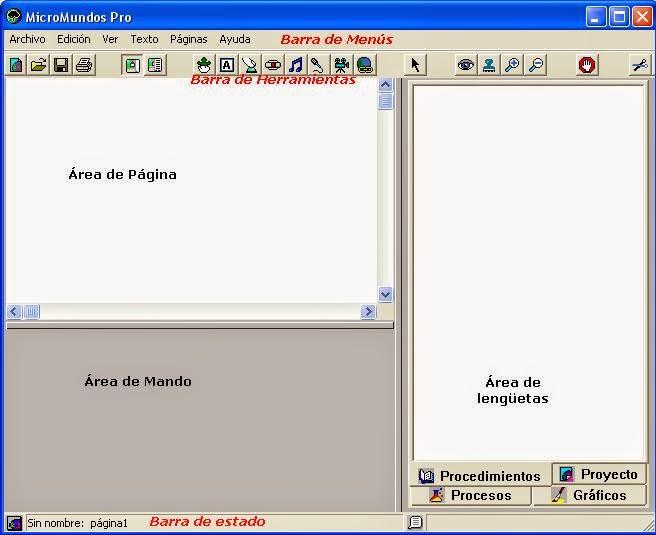Click the page area's vertical scrollbar up arrow

pos(385,85)
